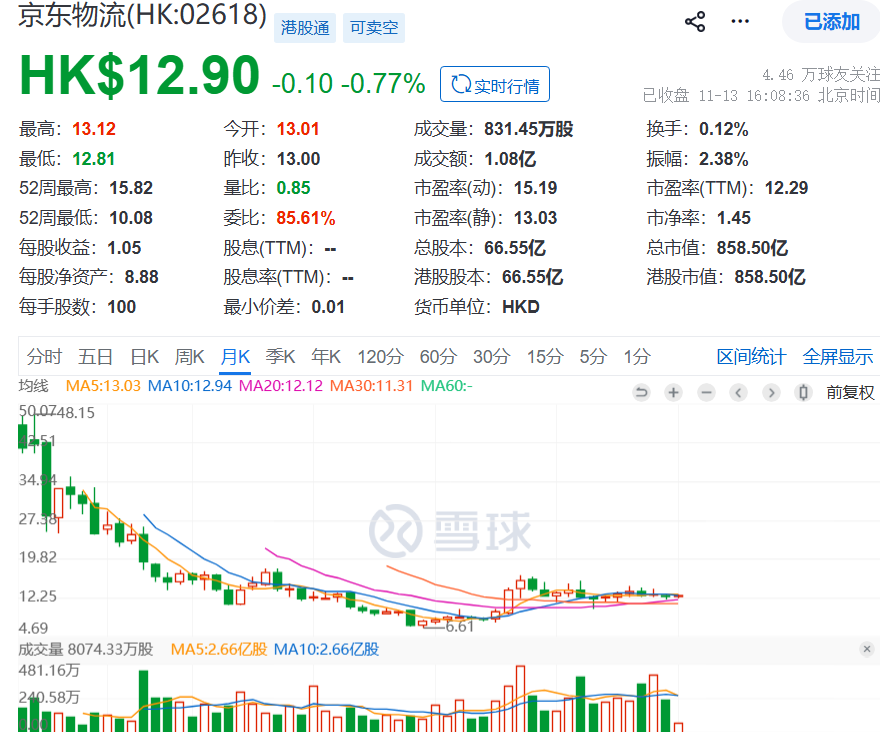Switch to the 30分 chart tab
This screenshot has height=732, width=880.
point(492,356)
